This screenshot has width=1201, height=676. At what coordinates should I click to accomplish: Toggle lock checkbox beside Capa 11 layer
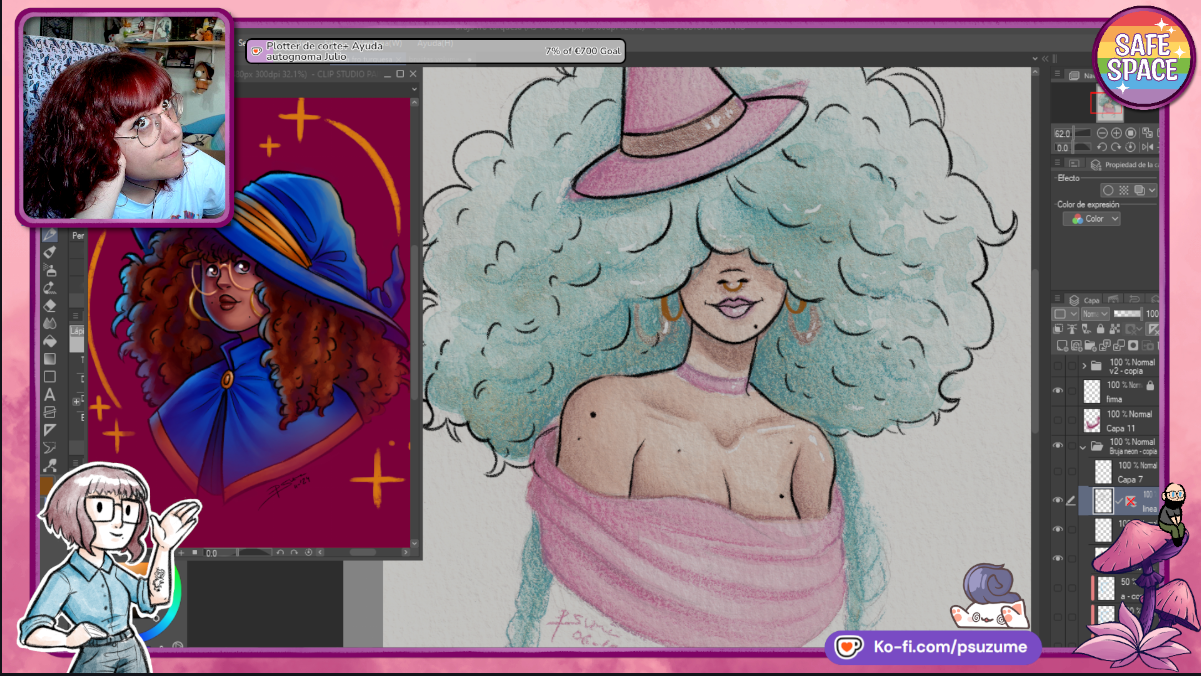pyautogui.click(x=1072, y=420)
